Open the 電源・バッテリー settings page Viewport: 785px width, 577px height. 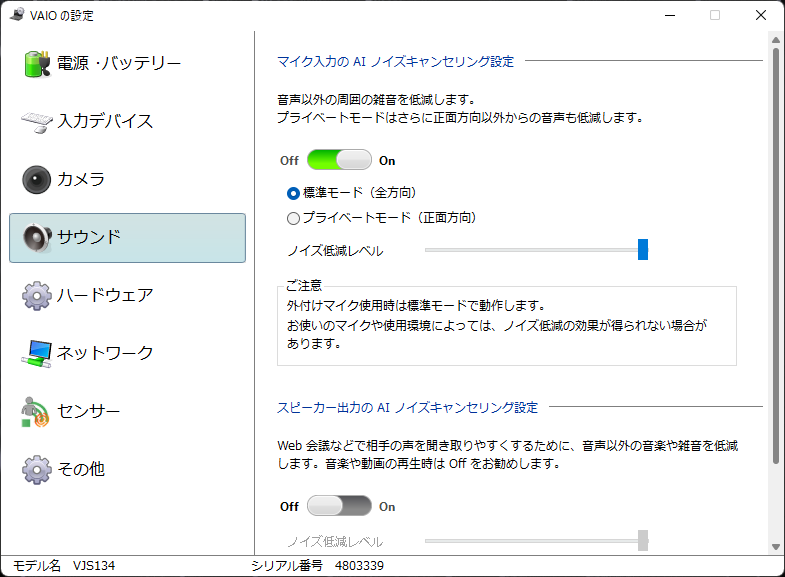(128, 64)
